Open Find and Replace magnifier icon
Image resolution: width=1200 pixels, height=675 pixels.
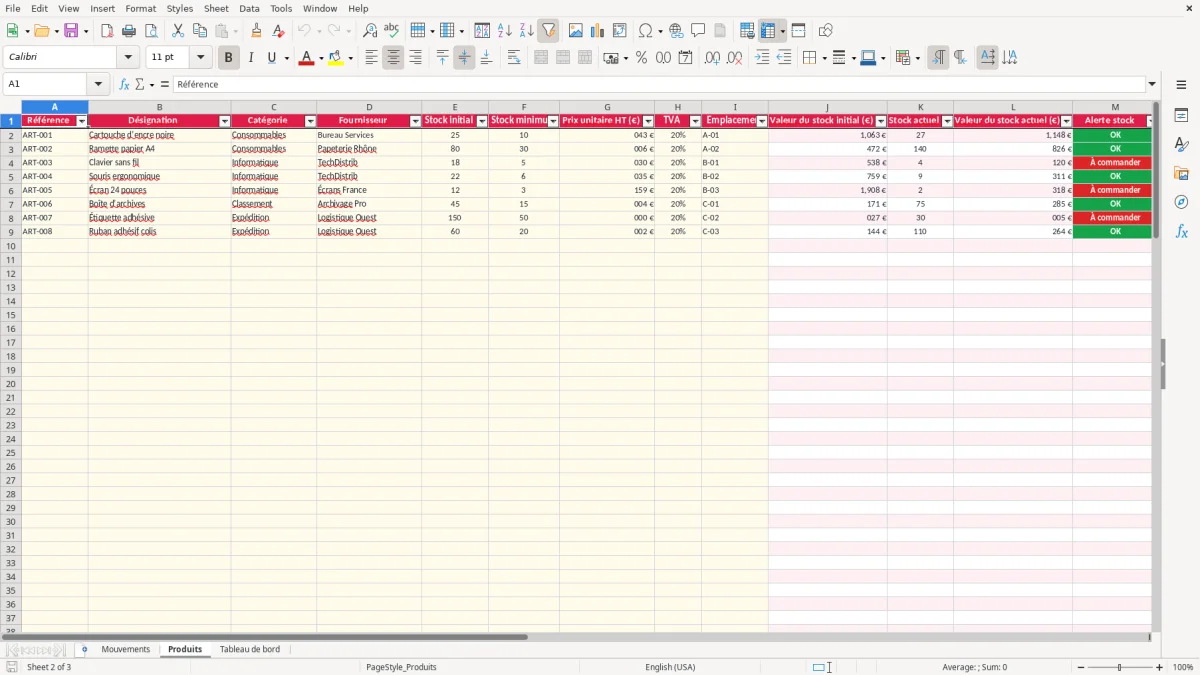[x=370, y=31]
